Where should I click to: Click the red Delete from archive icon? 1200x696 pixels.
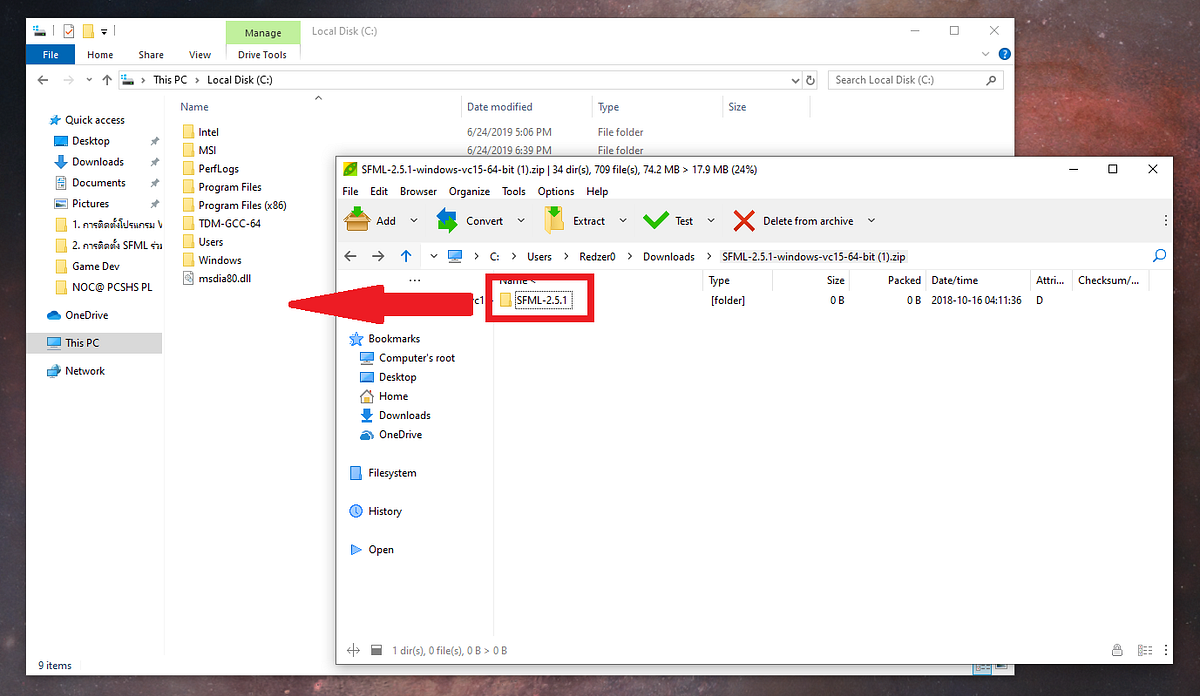point(744,220)
